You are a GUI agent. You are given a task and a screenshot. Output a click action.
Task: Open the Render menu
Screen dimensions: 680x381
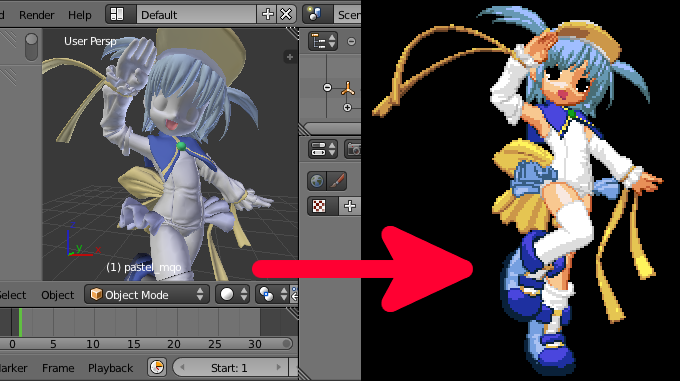(36, 15)
